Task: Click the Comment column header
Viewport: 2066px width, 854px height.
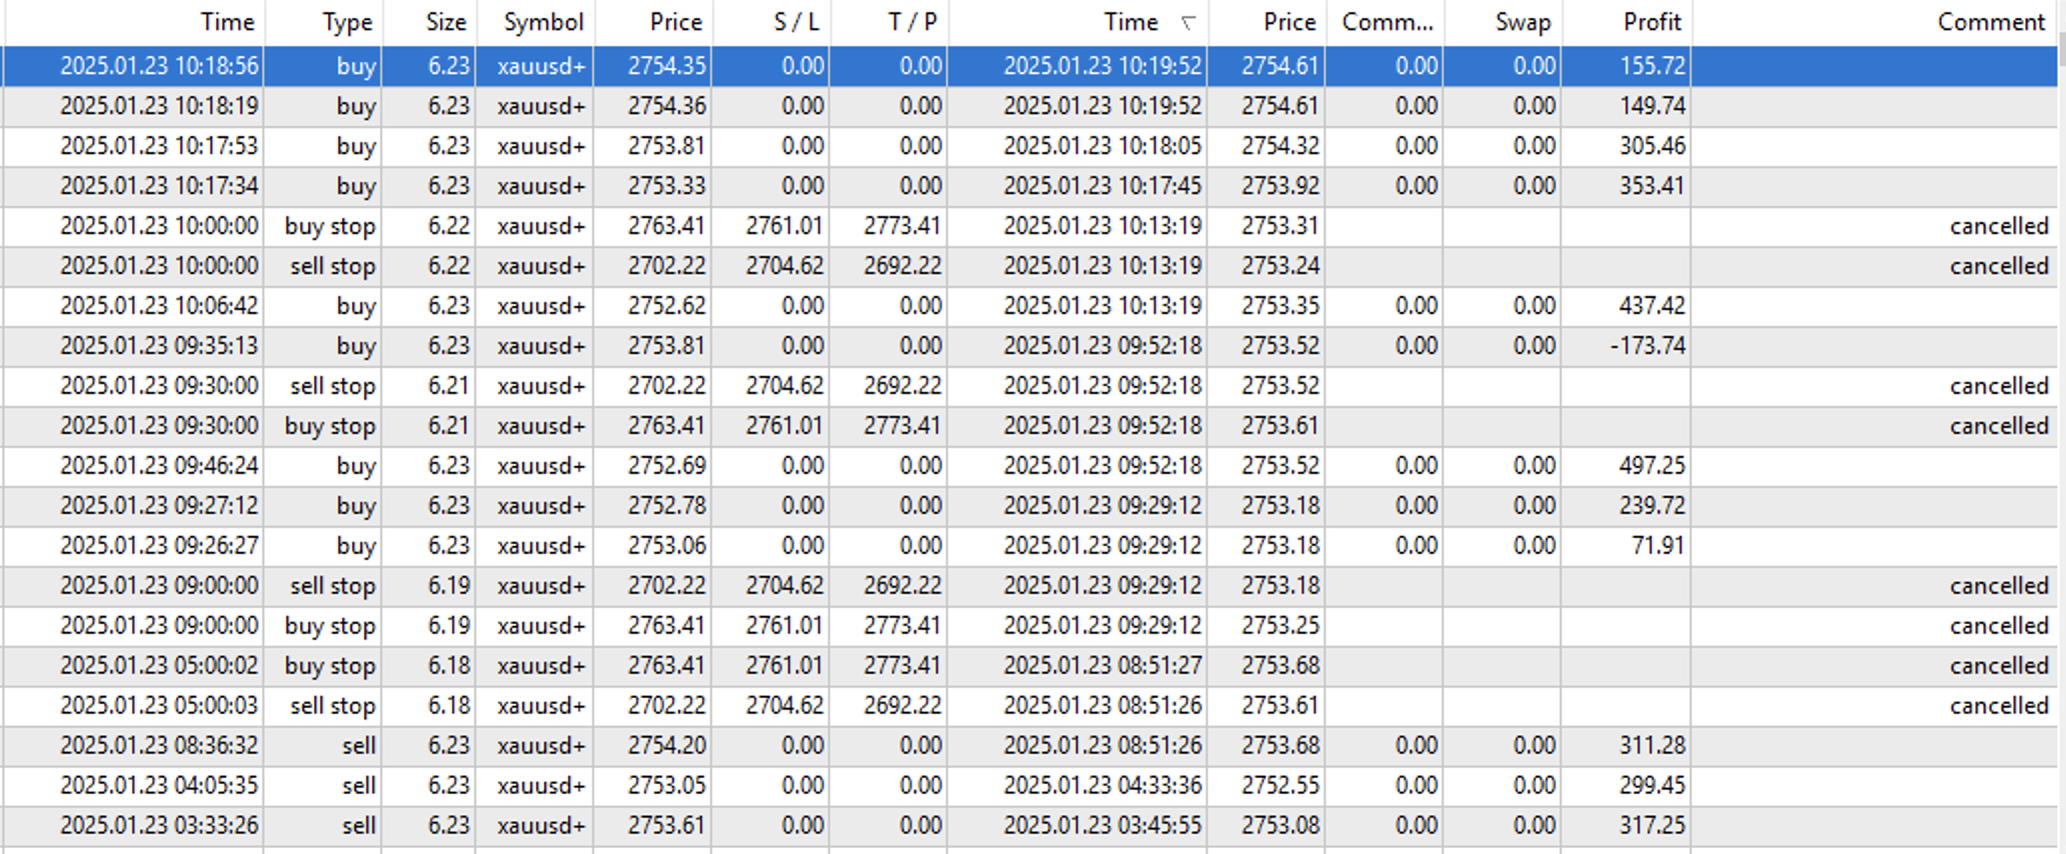Action: pyautogui.click(x=1990, y=22)
